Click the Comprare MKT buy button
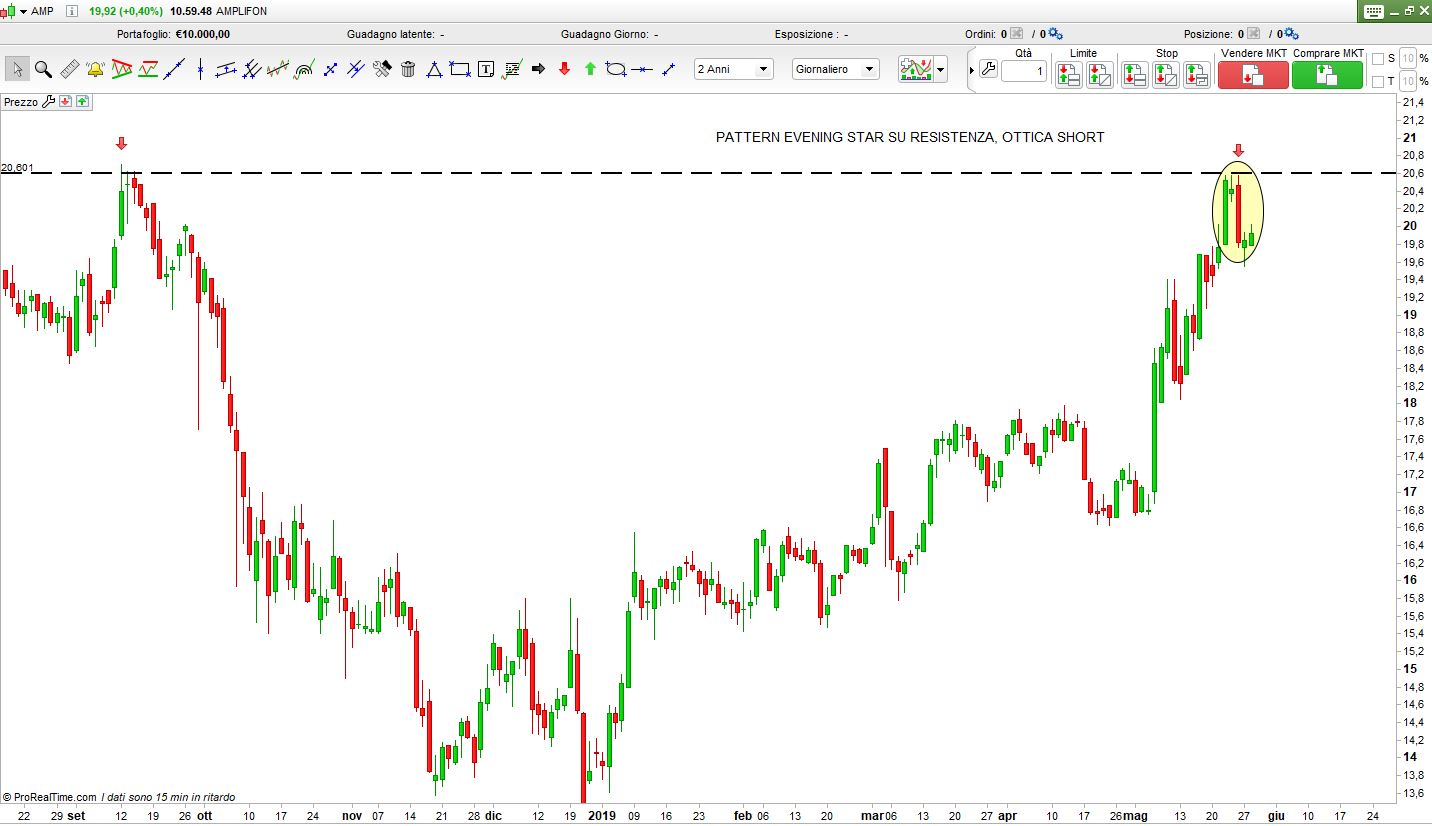The height and width of the screenshot is (826, 1432). pyautogui.click(x=1327, y=75)
